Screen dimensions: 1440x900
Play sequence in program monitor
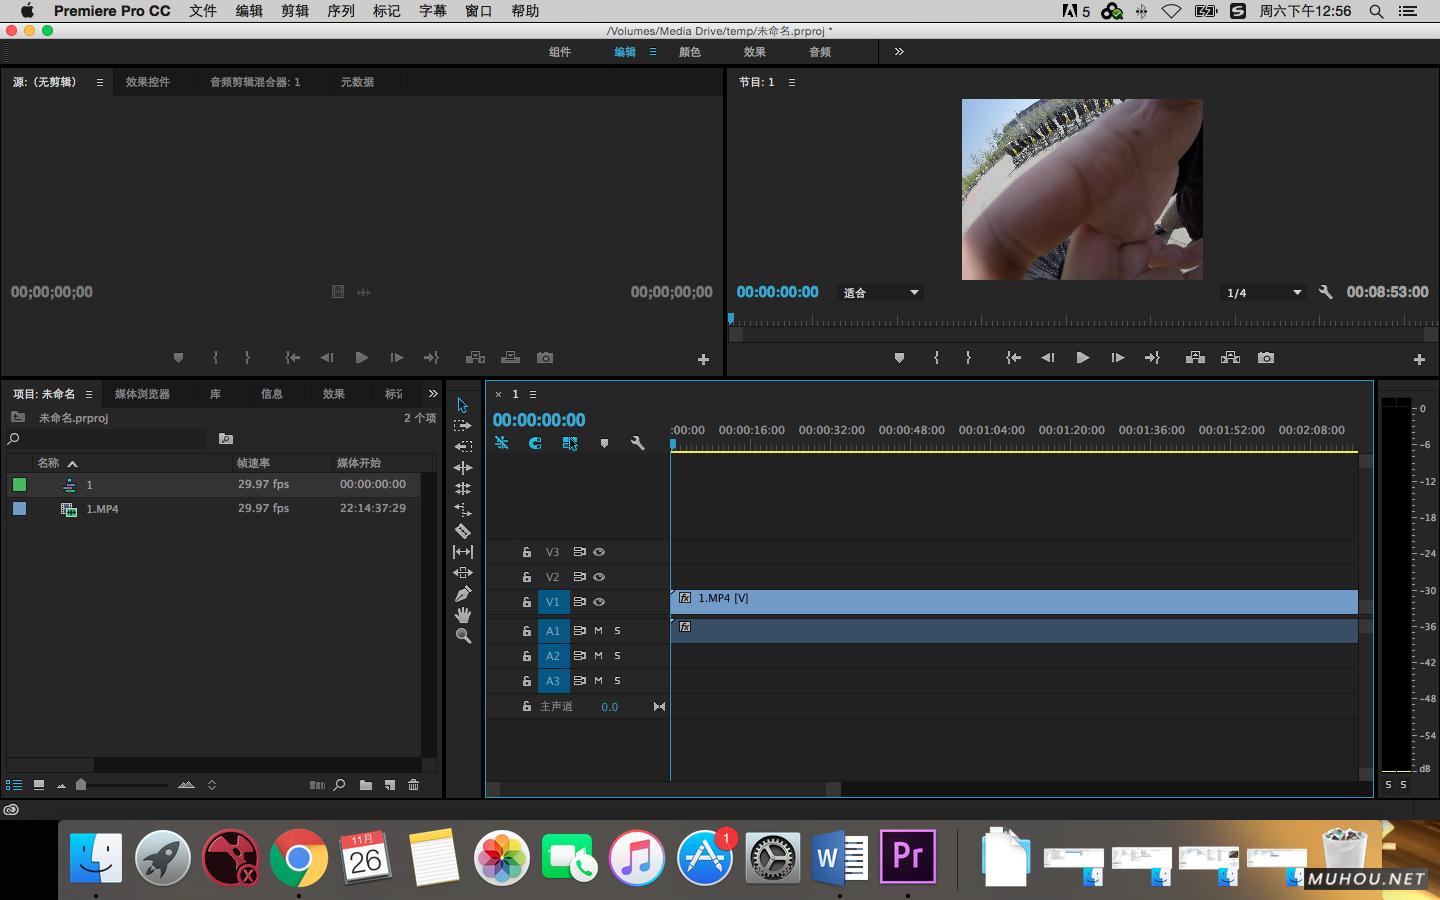coord(1082,358)
